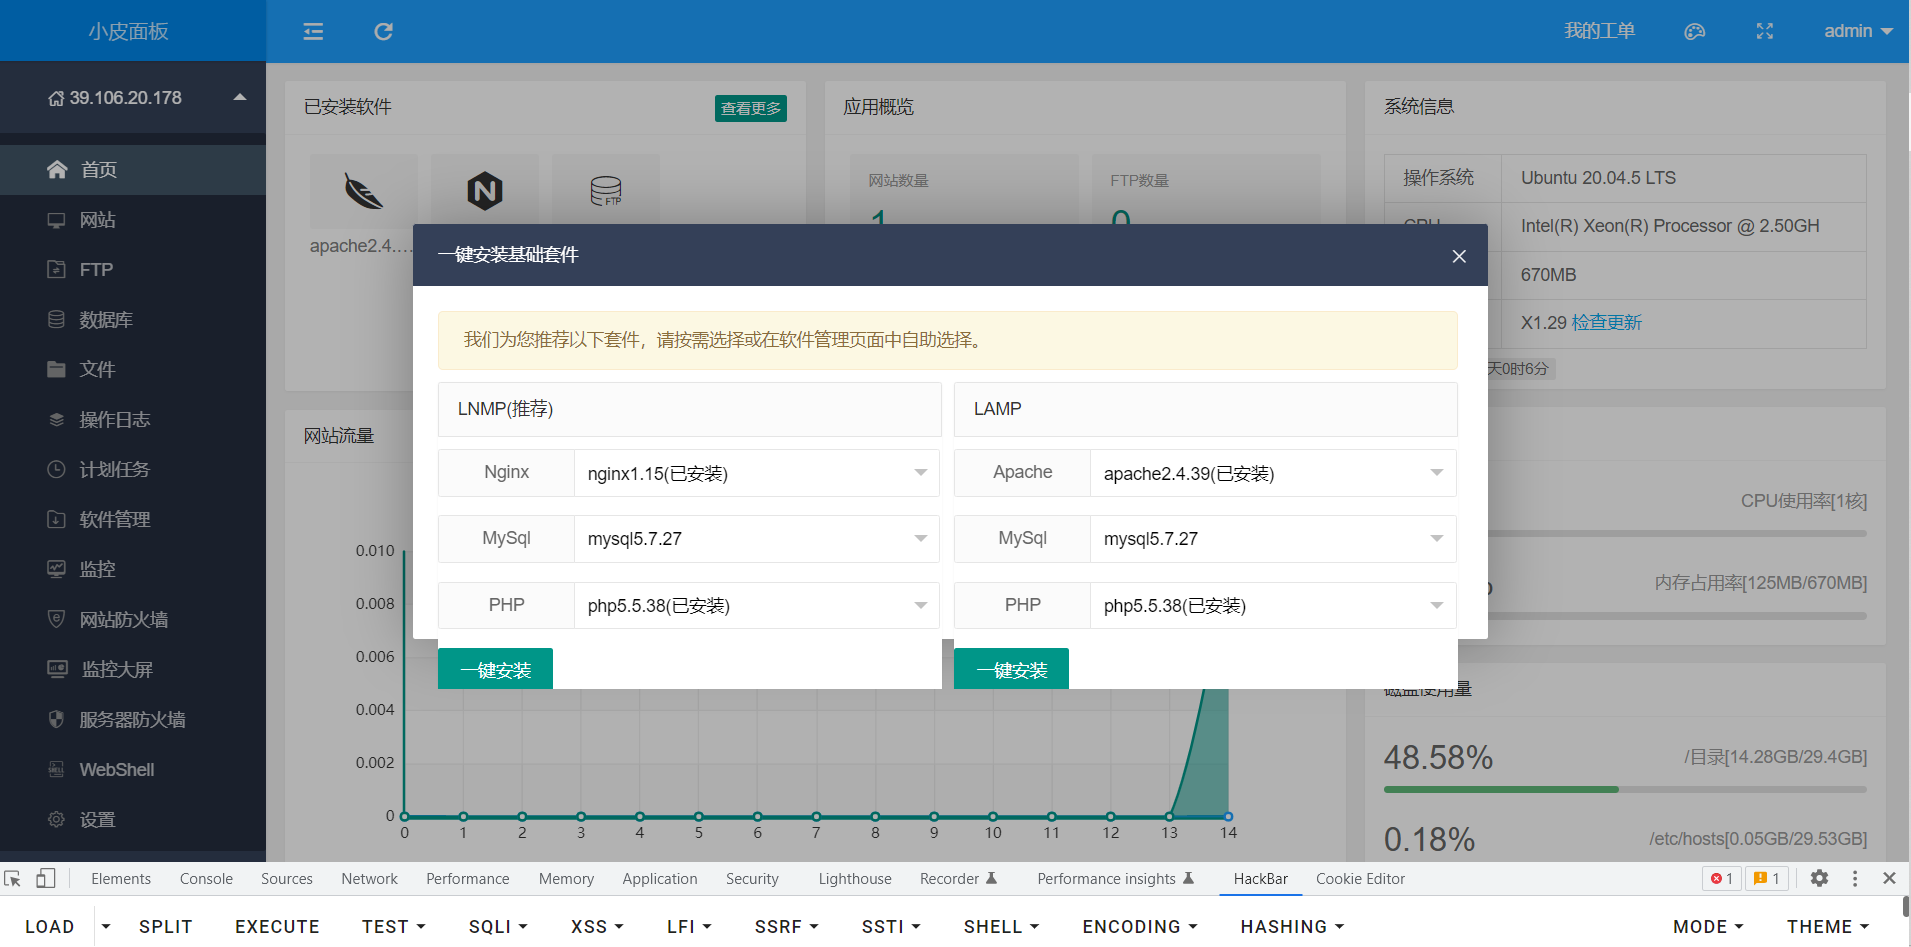Open the Apache version dropdown
The height and width of the screenshot is (947, 1911).
tap(1273, 473)
